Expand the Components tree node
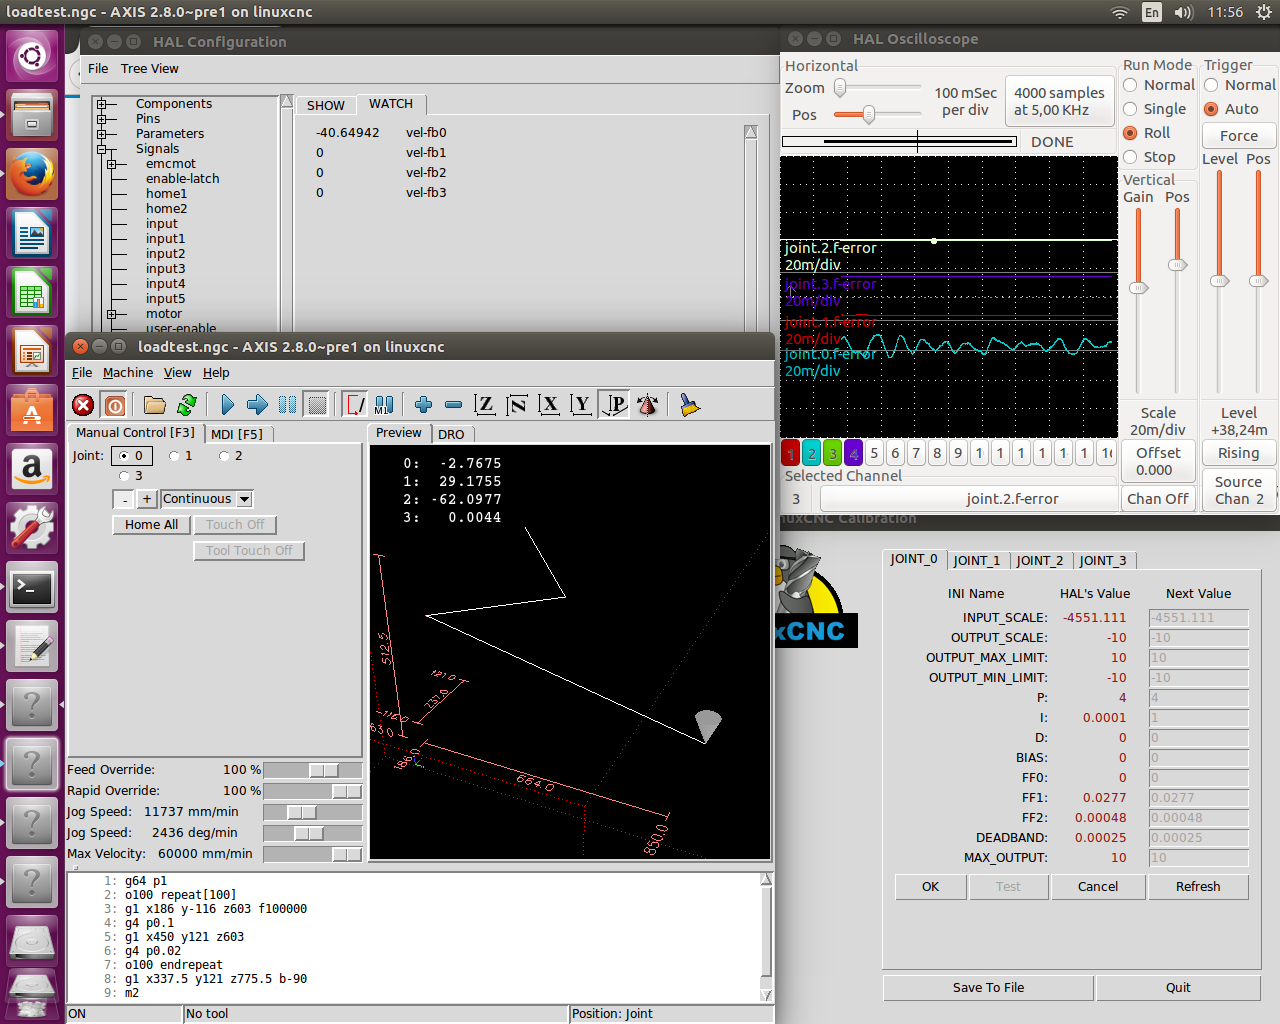 tap(101, 104)
